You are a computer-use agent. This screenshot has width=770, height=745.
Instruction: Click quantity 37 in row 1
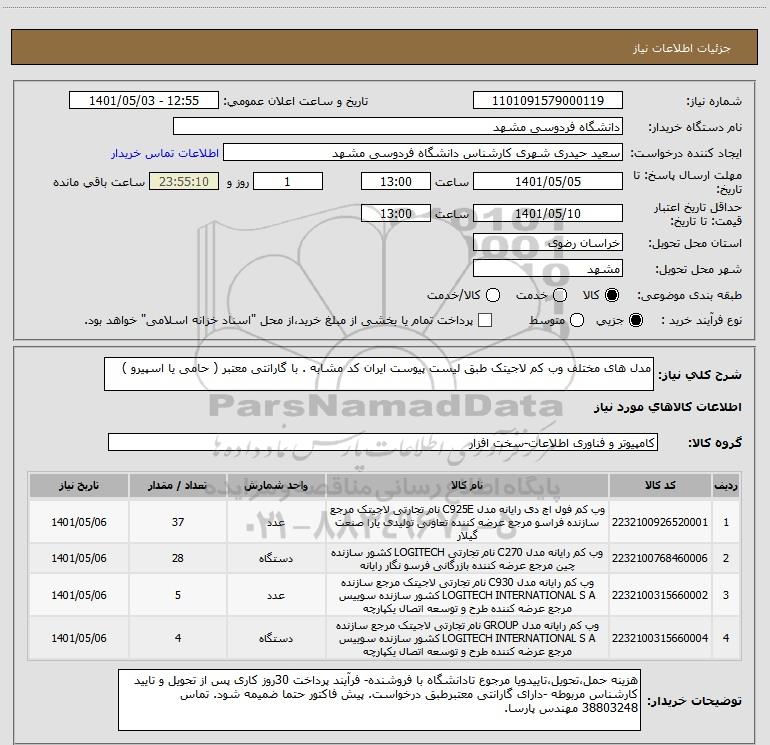point(178,522)
